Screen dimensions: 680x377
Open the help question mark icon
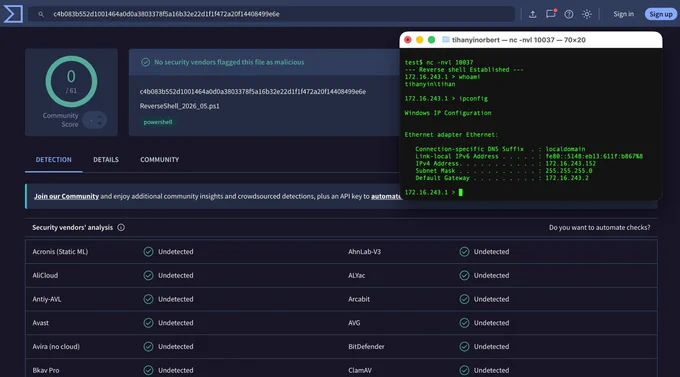(x=569, y=14)
